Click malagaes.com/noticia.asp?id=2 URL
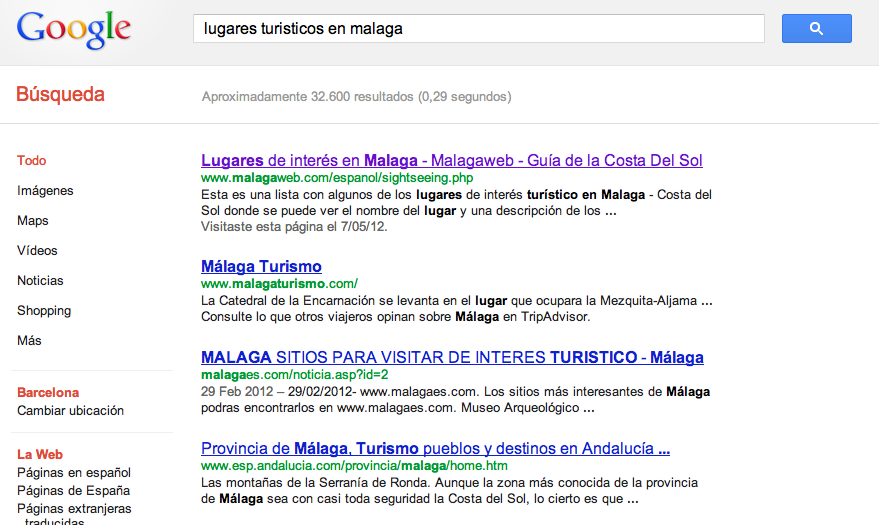The height and width of the screenshot is (525, 879). click(294, 375)
